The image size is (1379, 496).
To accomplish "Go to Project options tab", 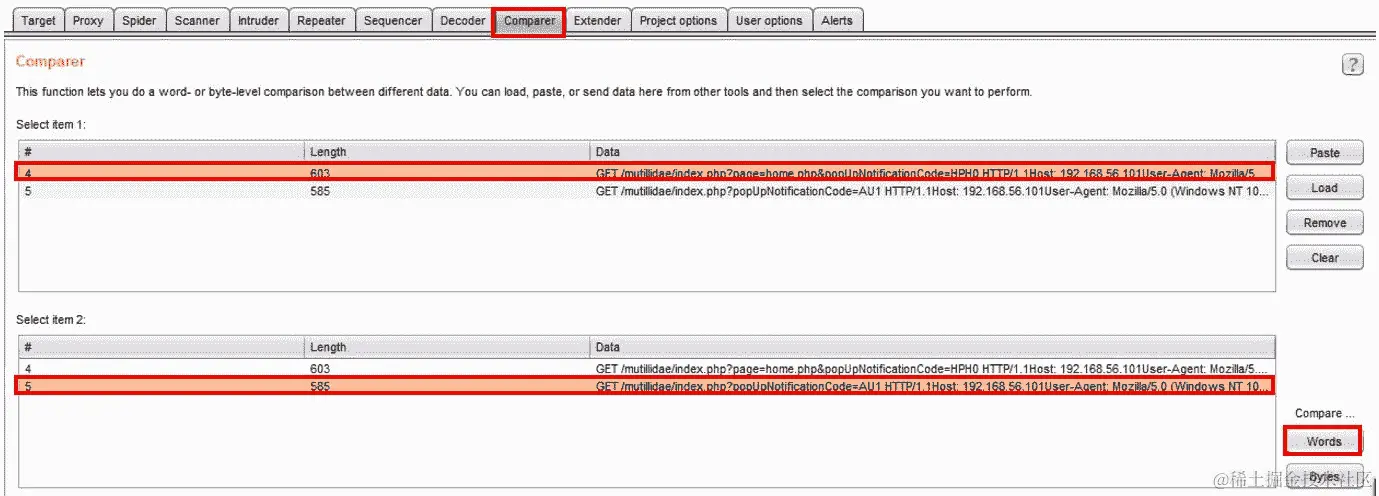I will click(x=678, y=20).
